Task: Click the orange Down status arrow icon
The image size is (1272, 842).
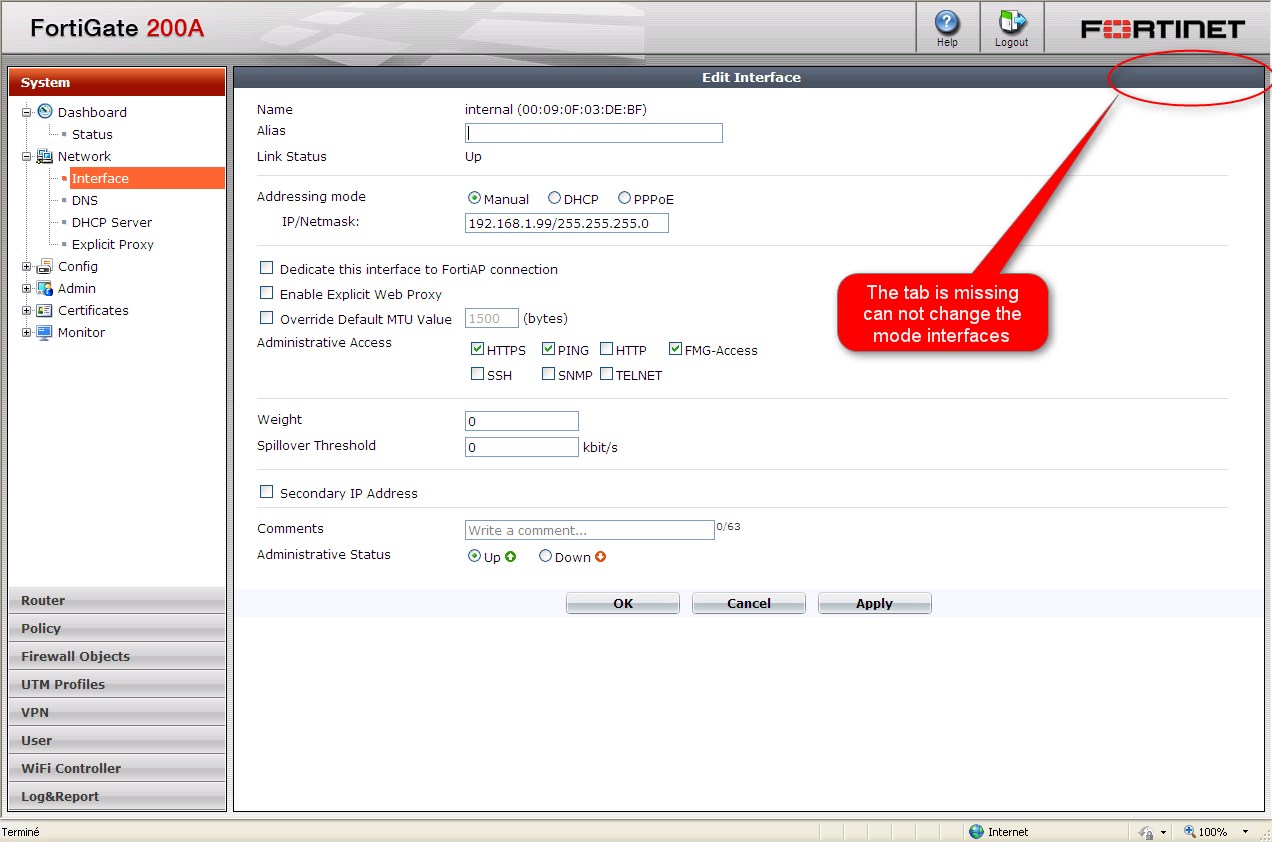Action: click(x=601, y=557)
